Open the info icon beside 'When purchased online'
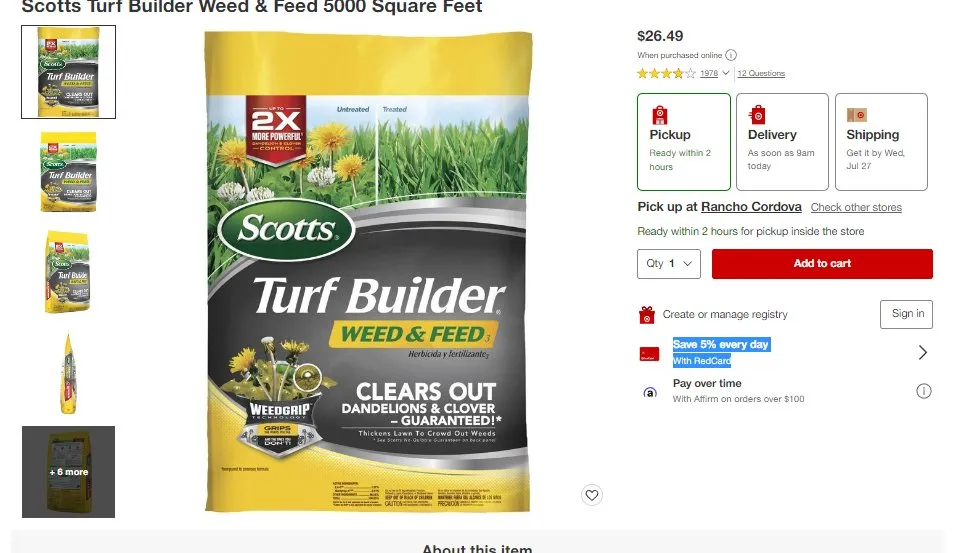Viewport: 973px width, 553px height. pyautogui.click(x=731, y=55)
